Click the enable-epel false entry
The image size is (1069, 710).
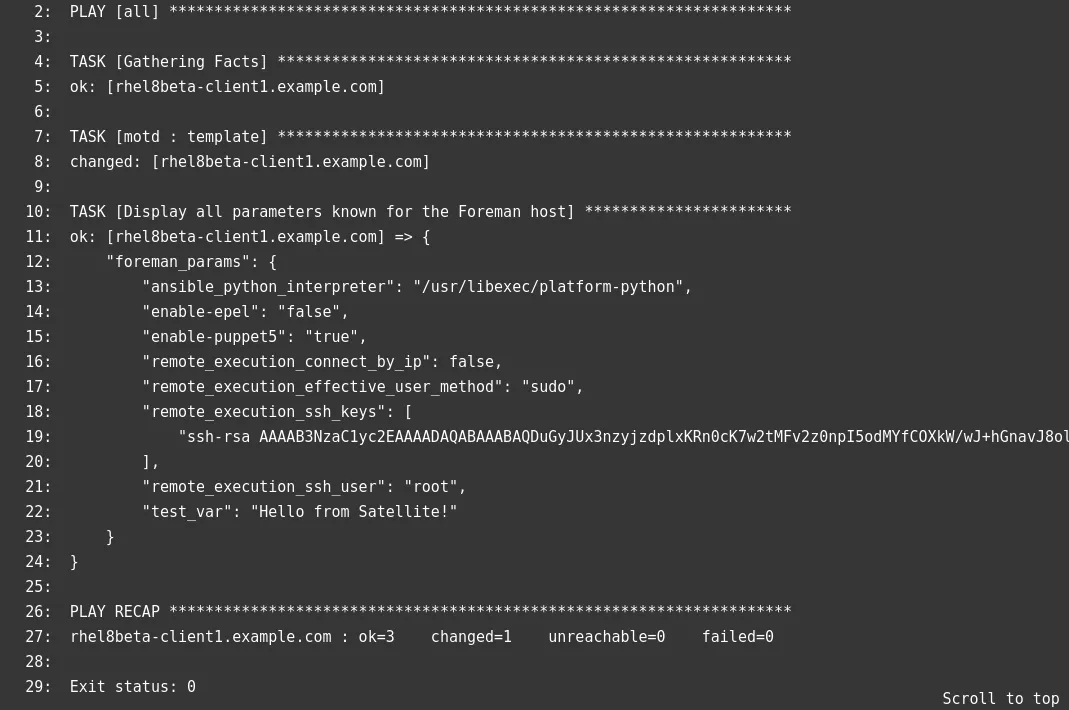click(x=245, y=312)
